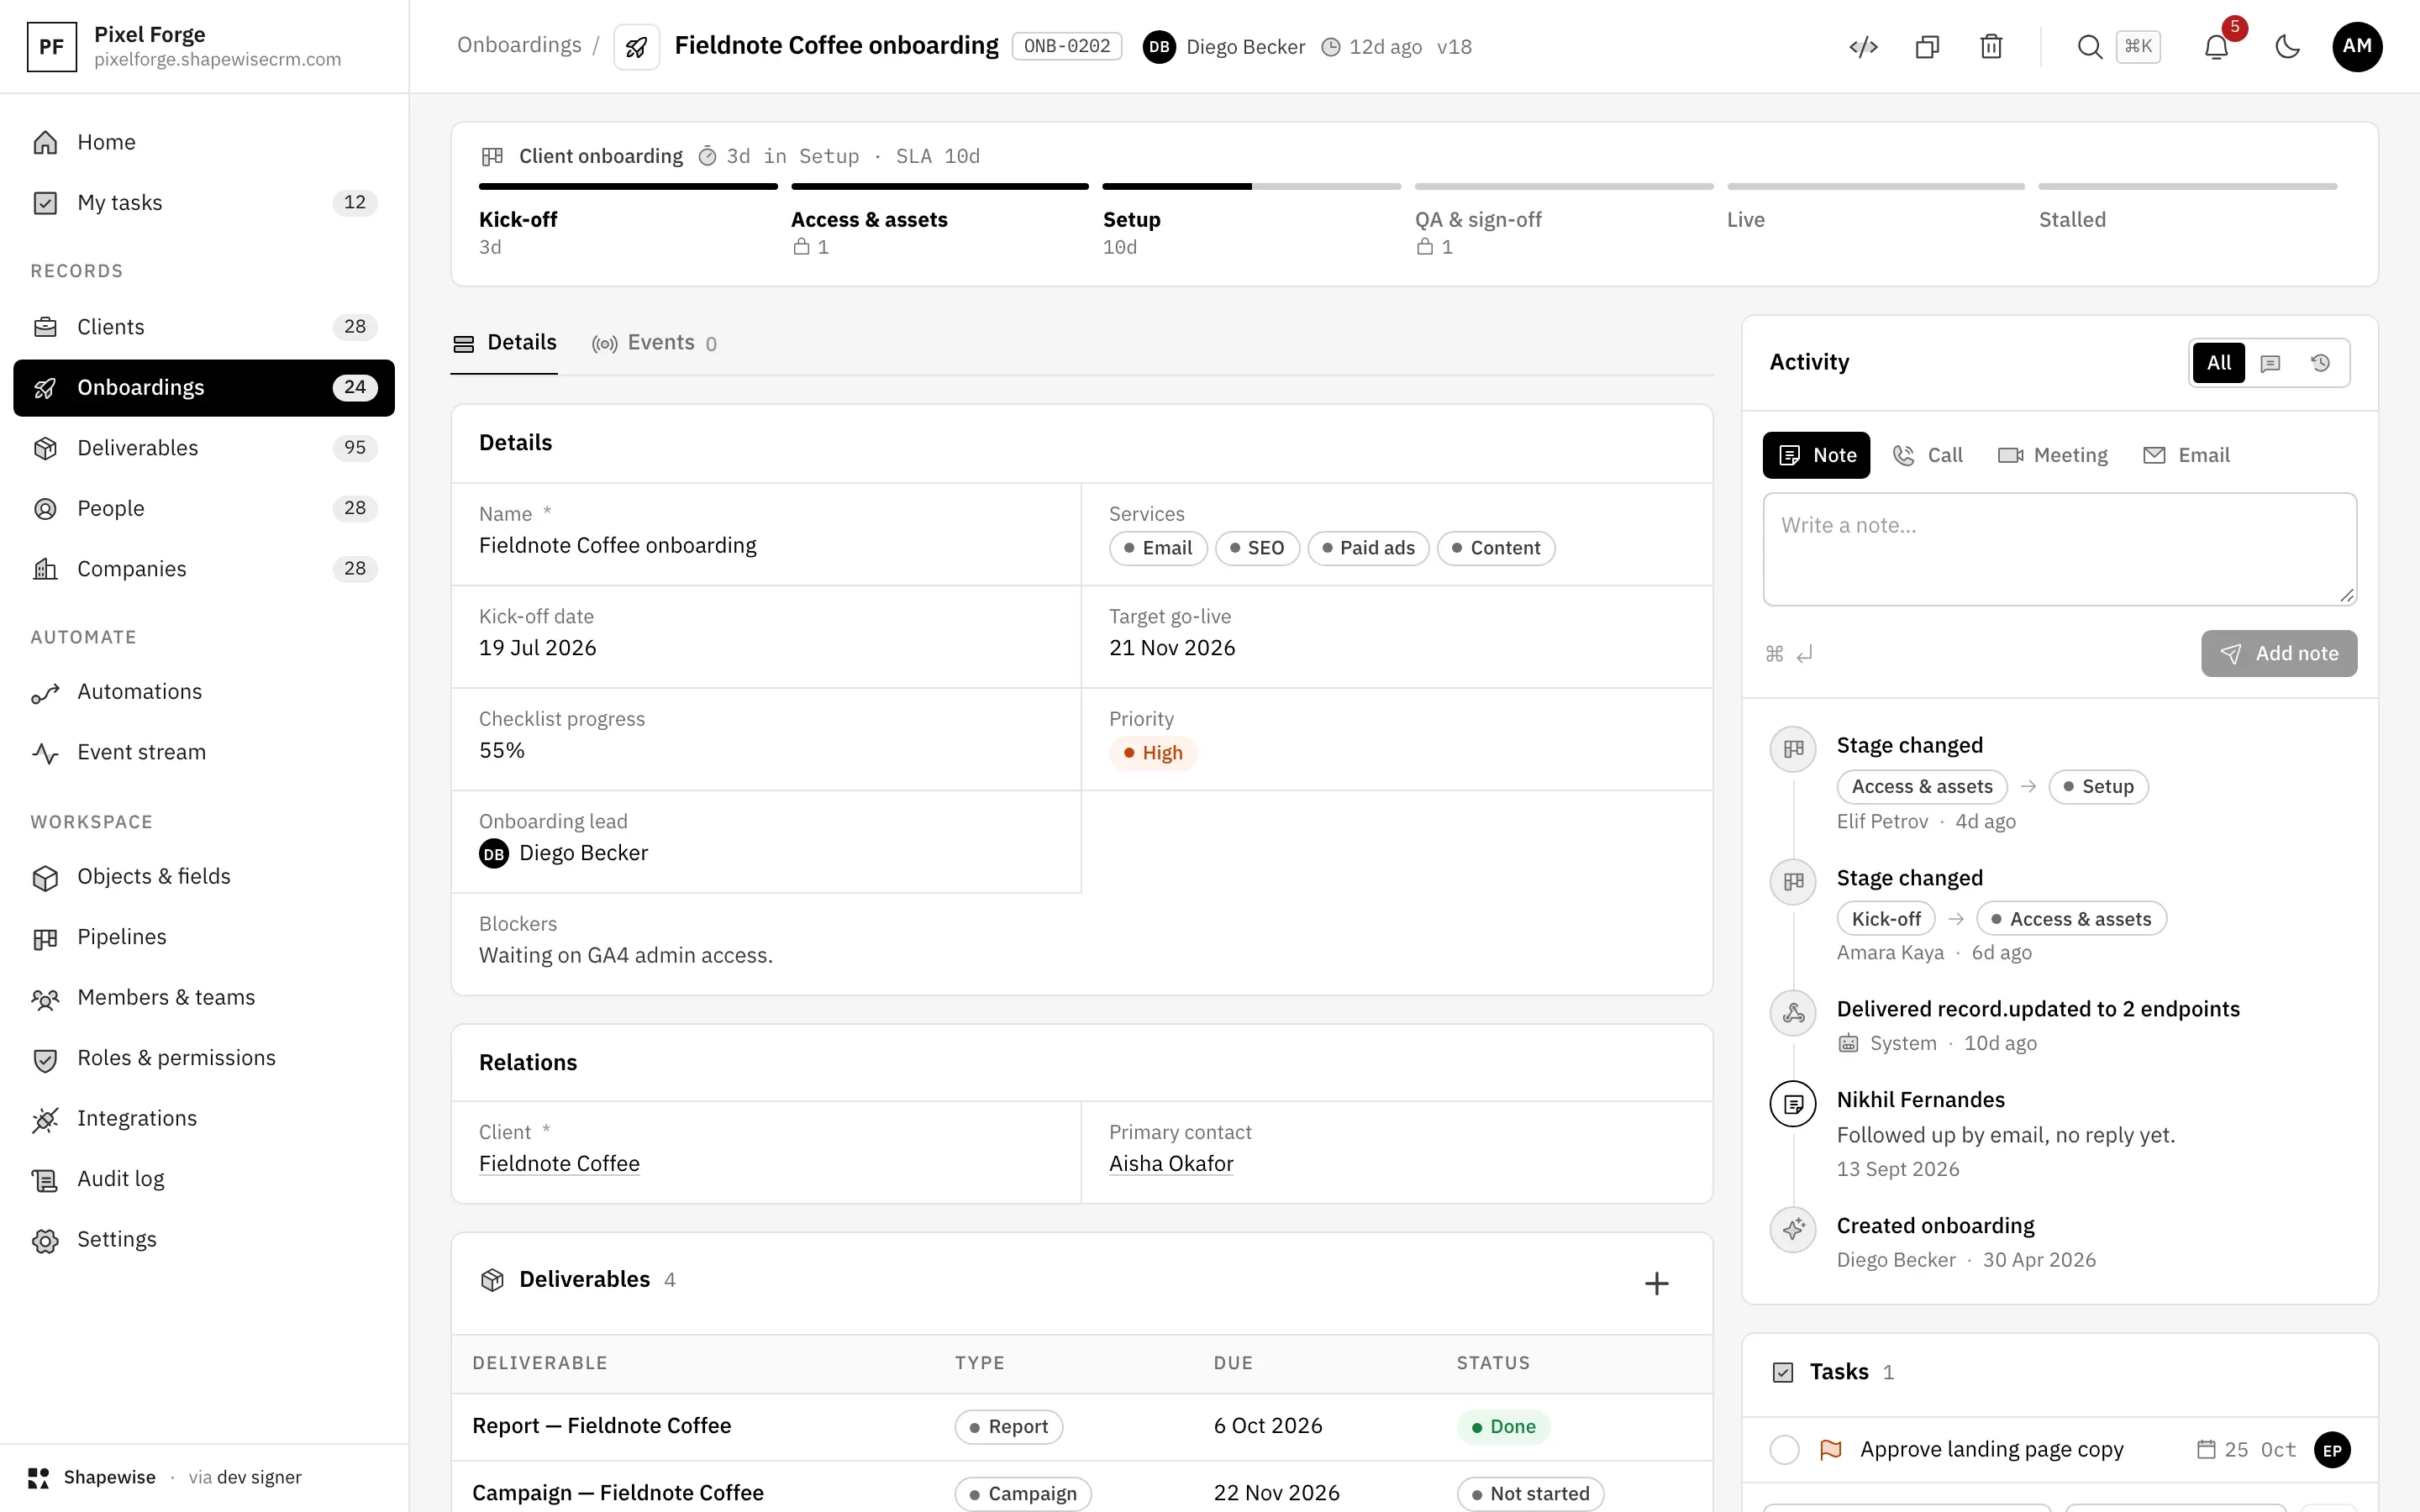Click the task priority flag icon
The image size is (2420, 1512).
1830,1449
